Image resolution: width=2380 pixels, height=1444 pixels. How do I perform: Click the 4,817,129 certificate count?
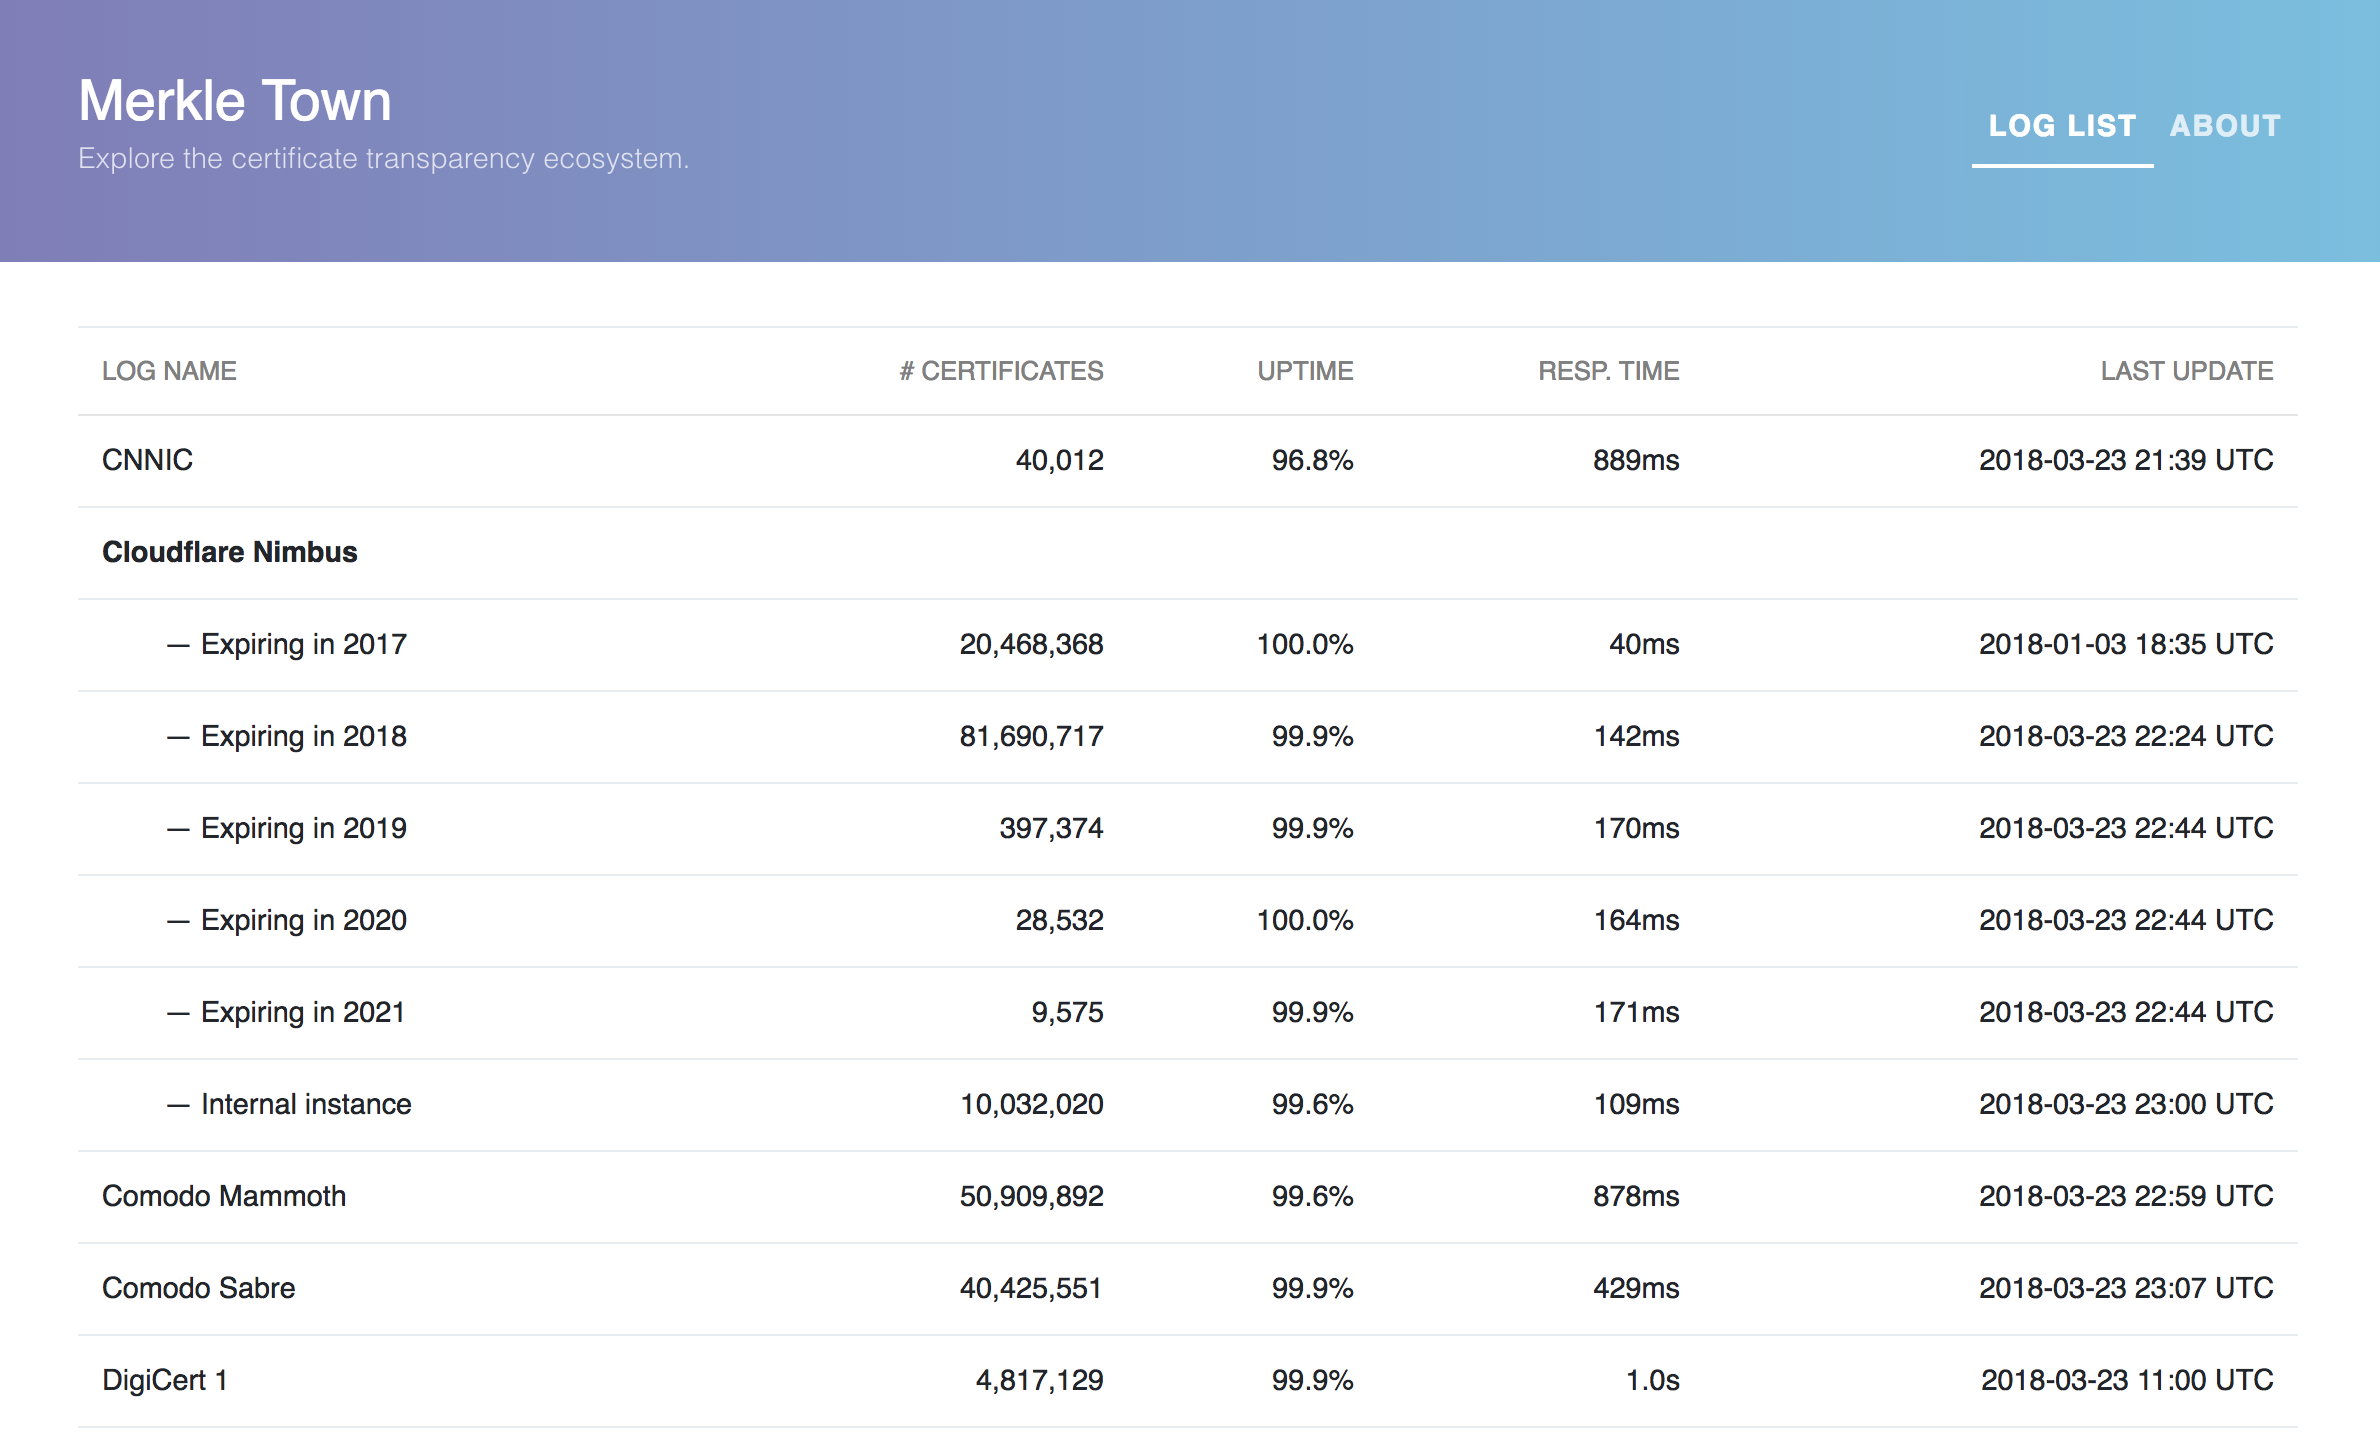[x=1040, y=1380]
